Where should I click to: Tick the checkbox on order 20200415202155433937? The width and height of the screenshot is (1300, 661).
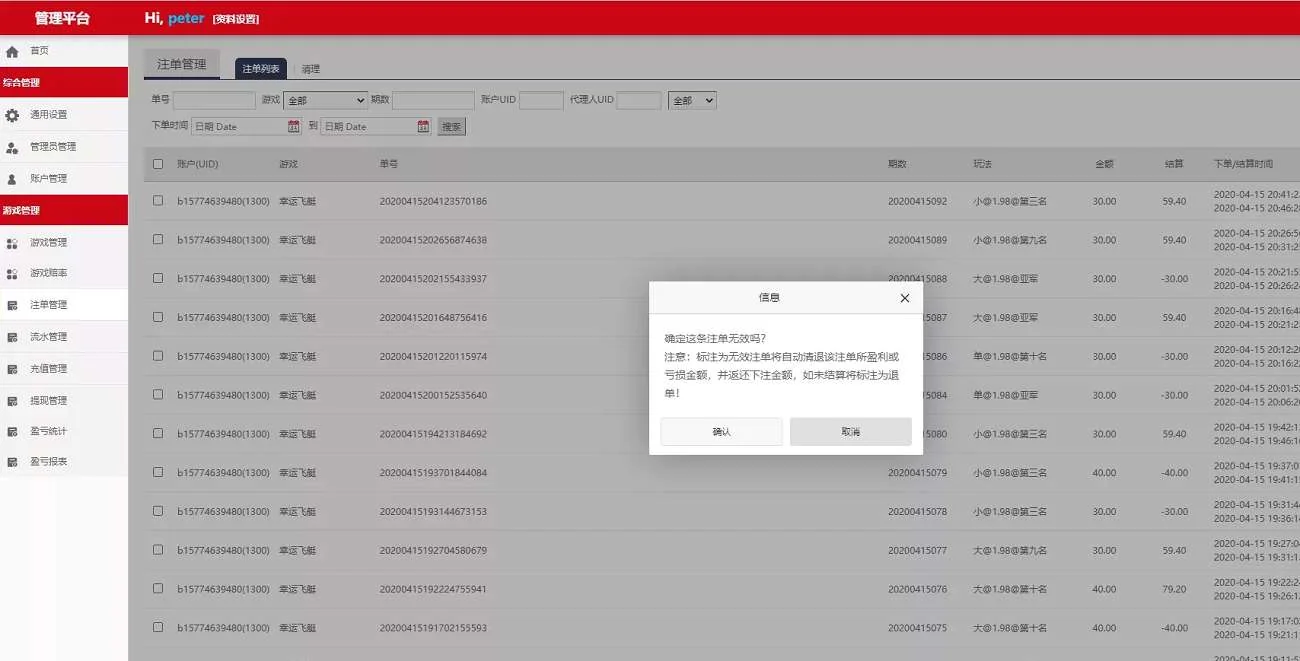(x=157, y=279)
